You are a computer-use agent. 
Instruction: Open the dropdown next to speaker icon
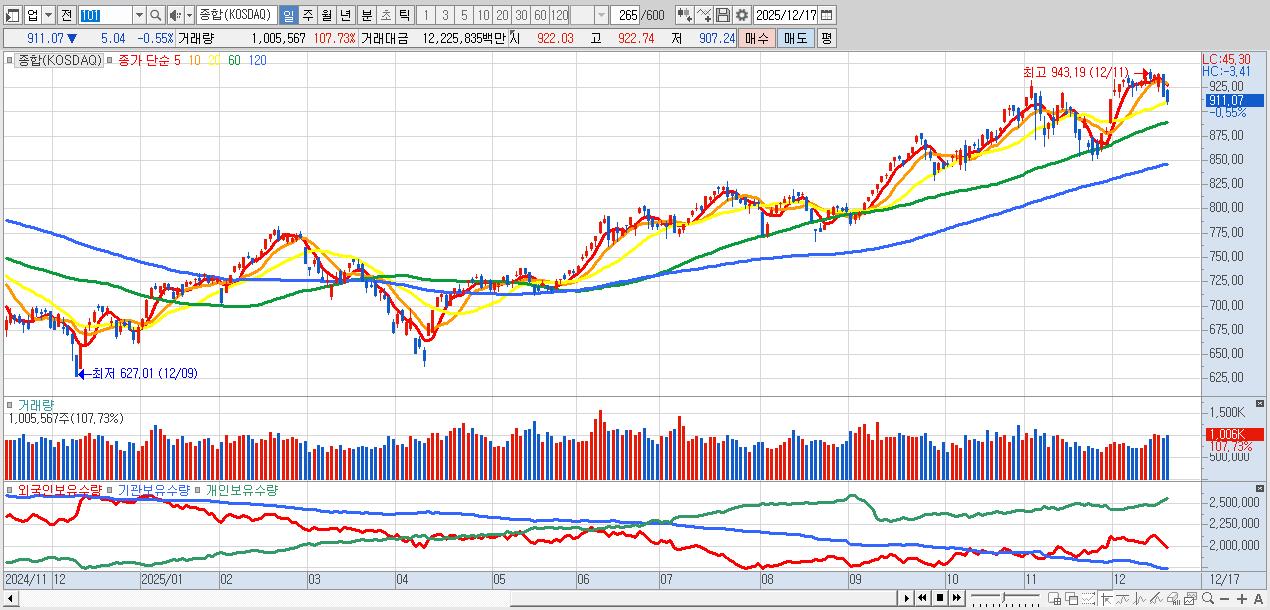click(187, 16)
